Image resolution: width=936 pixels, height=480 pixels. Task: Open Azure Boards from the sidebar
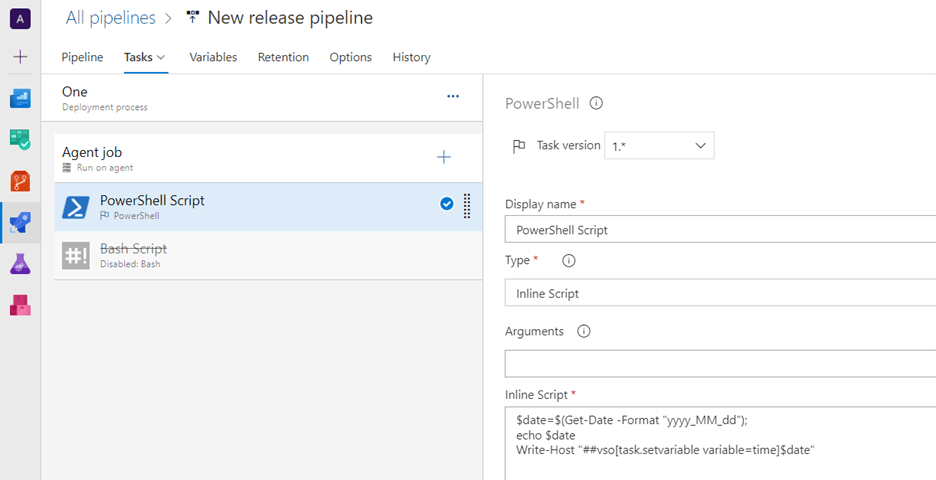coord(20,139)
